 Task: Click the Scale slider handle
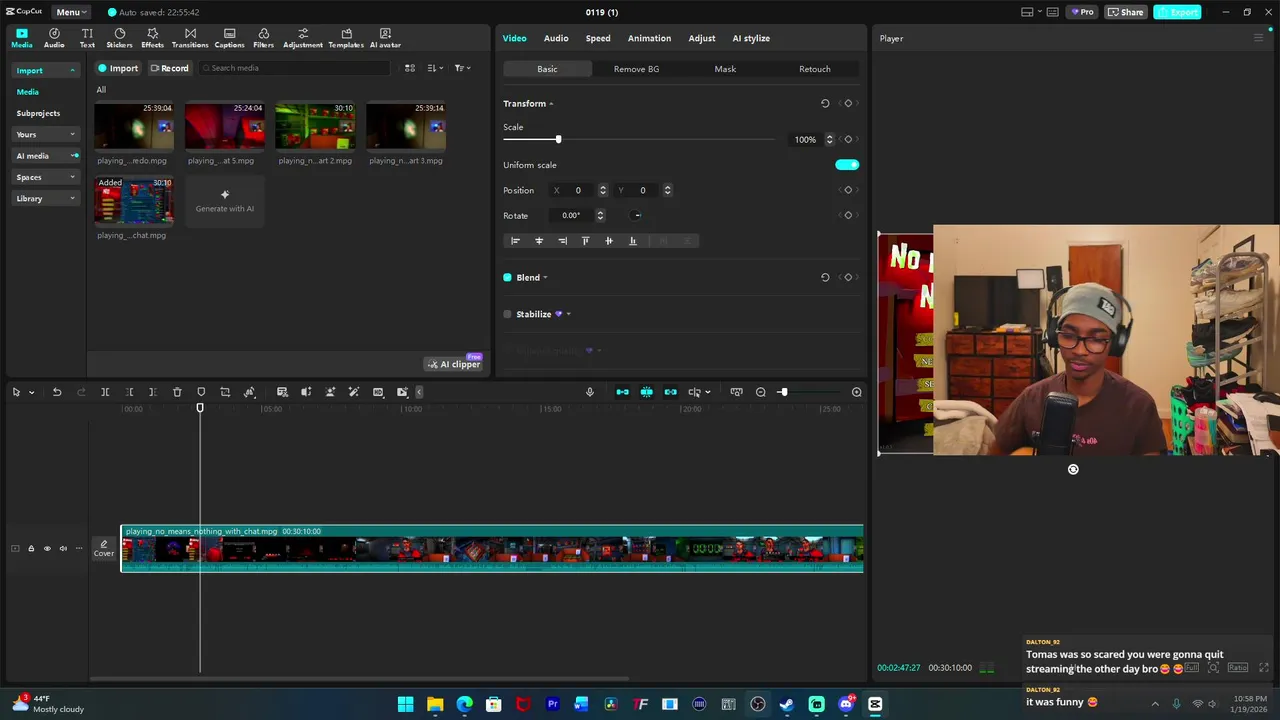[558, 140]
